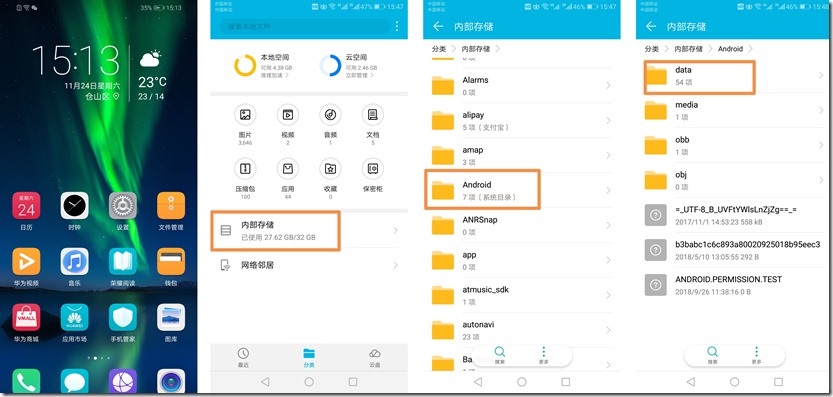The height and width of the screenshot is (397, 833).
Task: Open the Android system folder
Action: point(521,190)
